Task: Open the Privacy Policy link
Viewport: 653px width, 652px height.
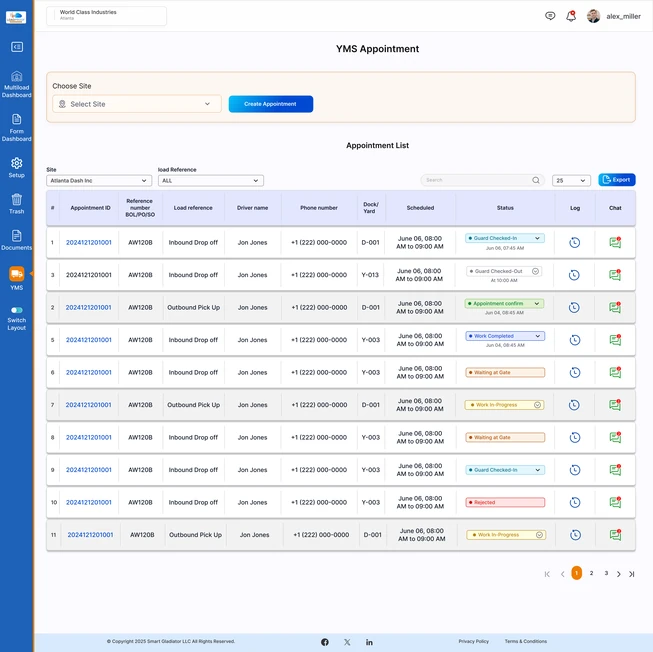Action: pos(474,641)
